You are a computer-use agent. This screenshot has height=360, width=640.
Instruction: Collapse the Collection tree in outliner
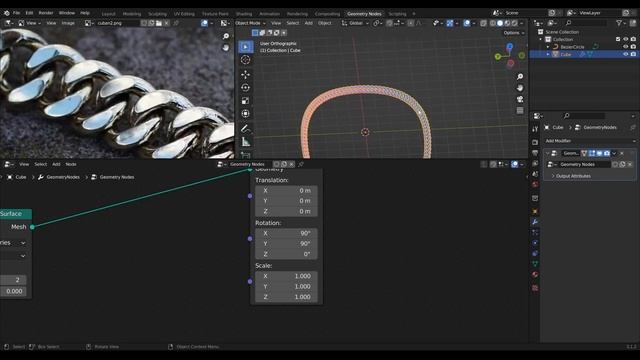tap(541, 40)
